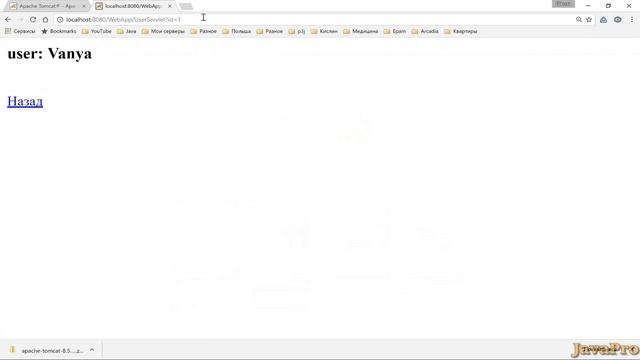Image resolution: width=640 pixels, height=360 pixels.
Task: Open the eye extension icon
Action: (618, 20)
